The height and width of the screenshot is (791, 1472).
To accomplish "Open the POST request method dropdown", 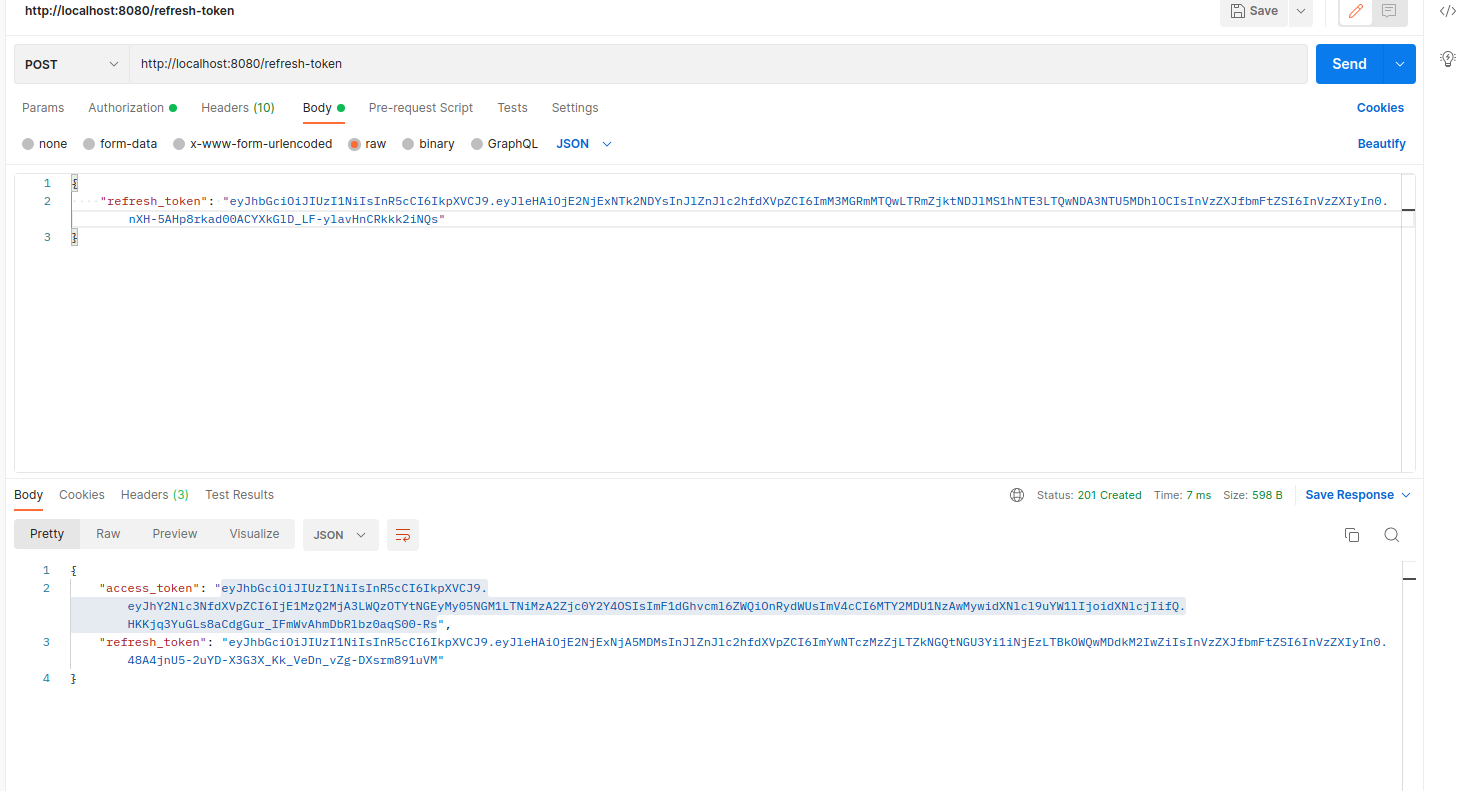I will pyautogui.click(x=70, y=63).
